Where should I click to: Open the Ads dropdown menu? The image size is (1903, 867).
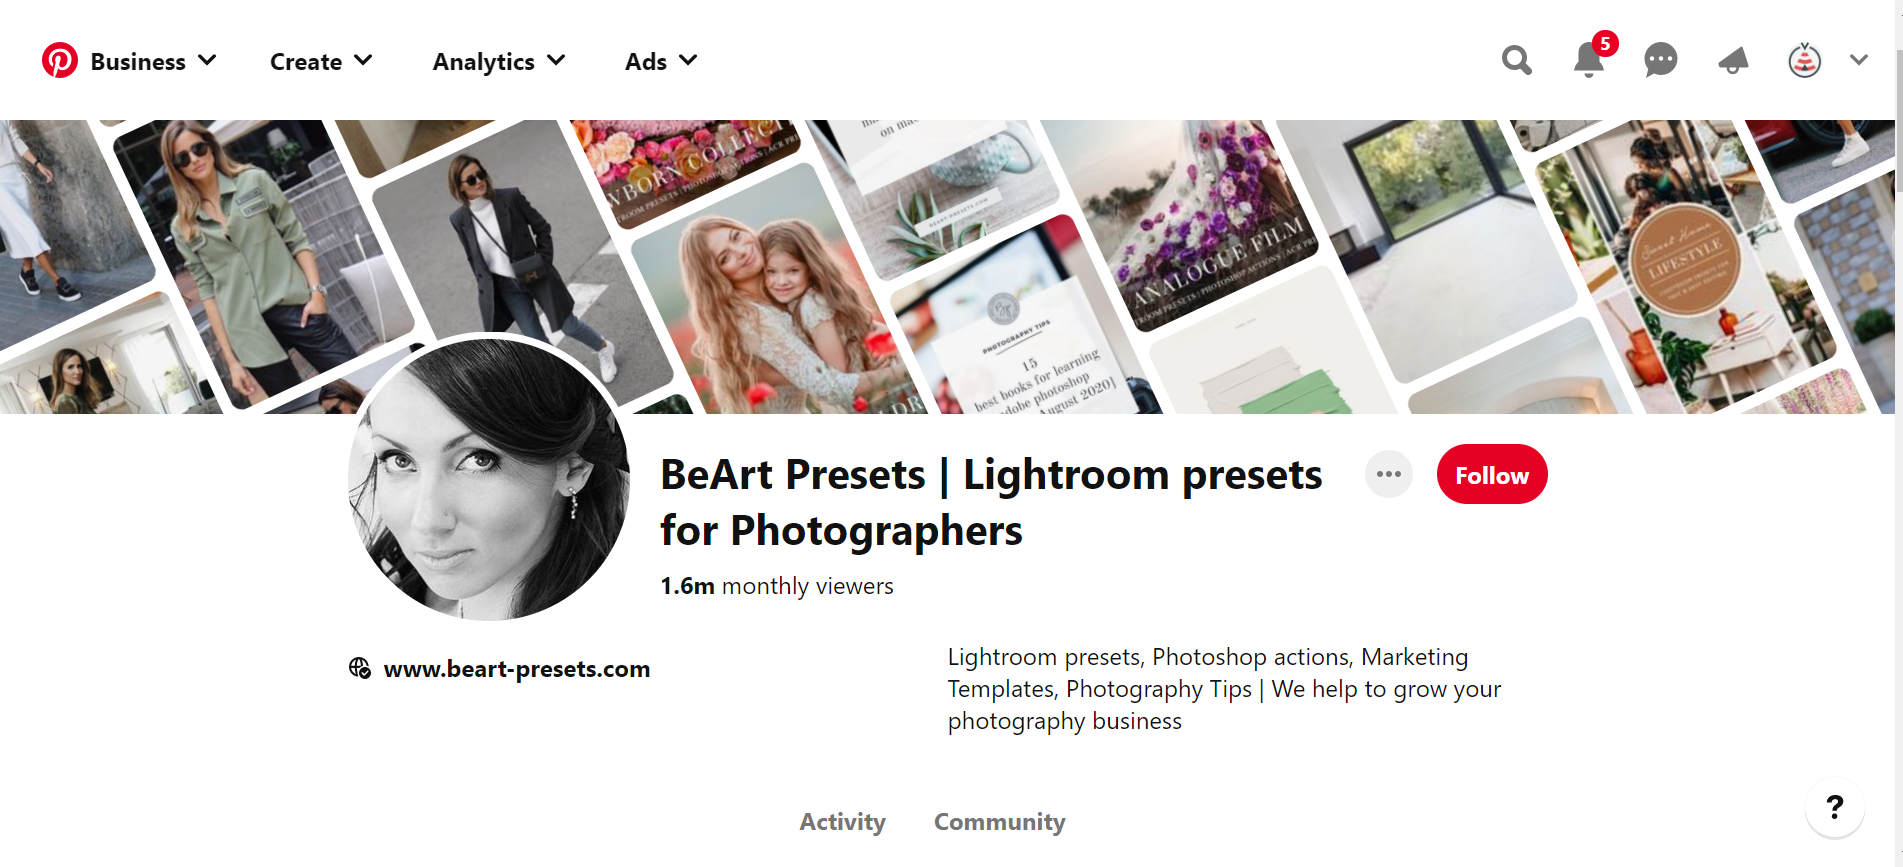click(661, 62)
